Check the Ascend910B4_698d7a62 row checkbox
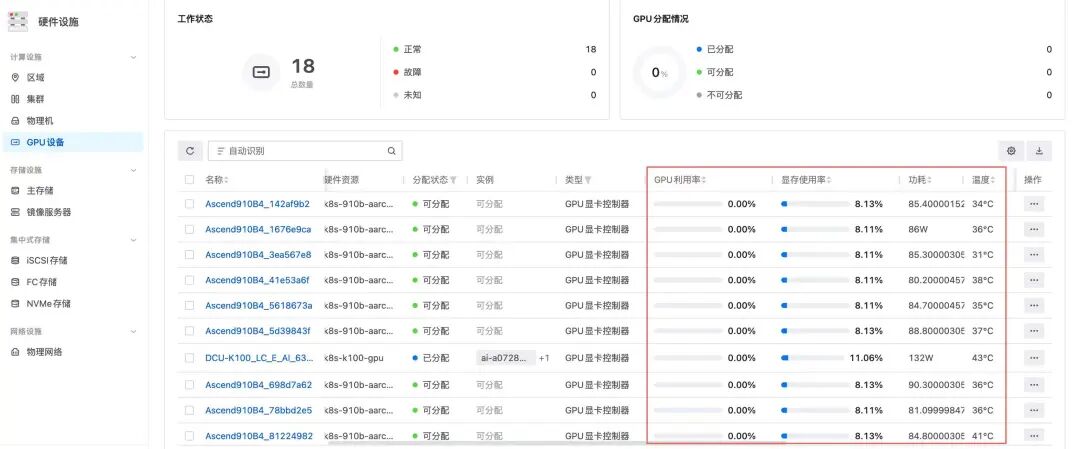The width and height of the screenshot is (1080, 449). click(x=189, y=385)
